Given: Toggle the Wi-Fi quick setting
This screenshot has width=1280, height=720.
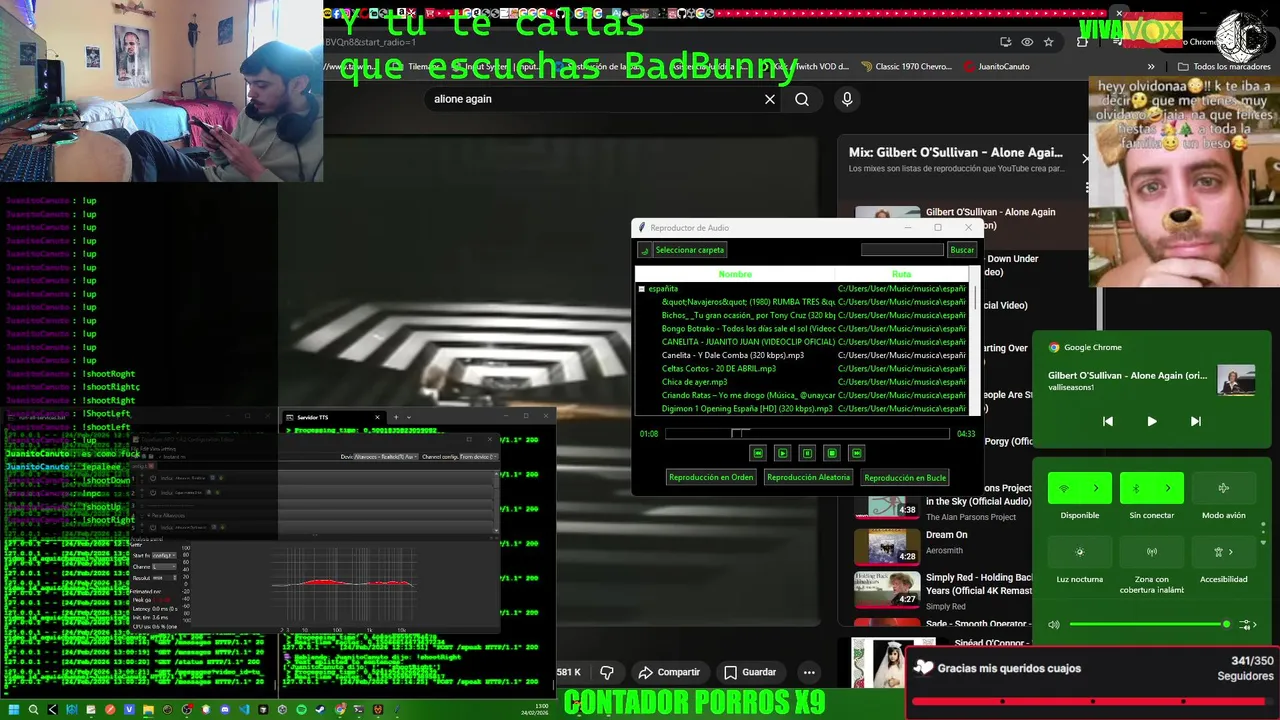Looking at the screenshot, I should [x=1064, y=488].
